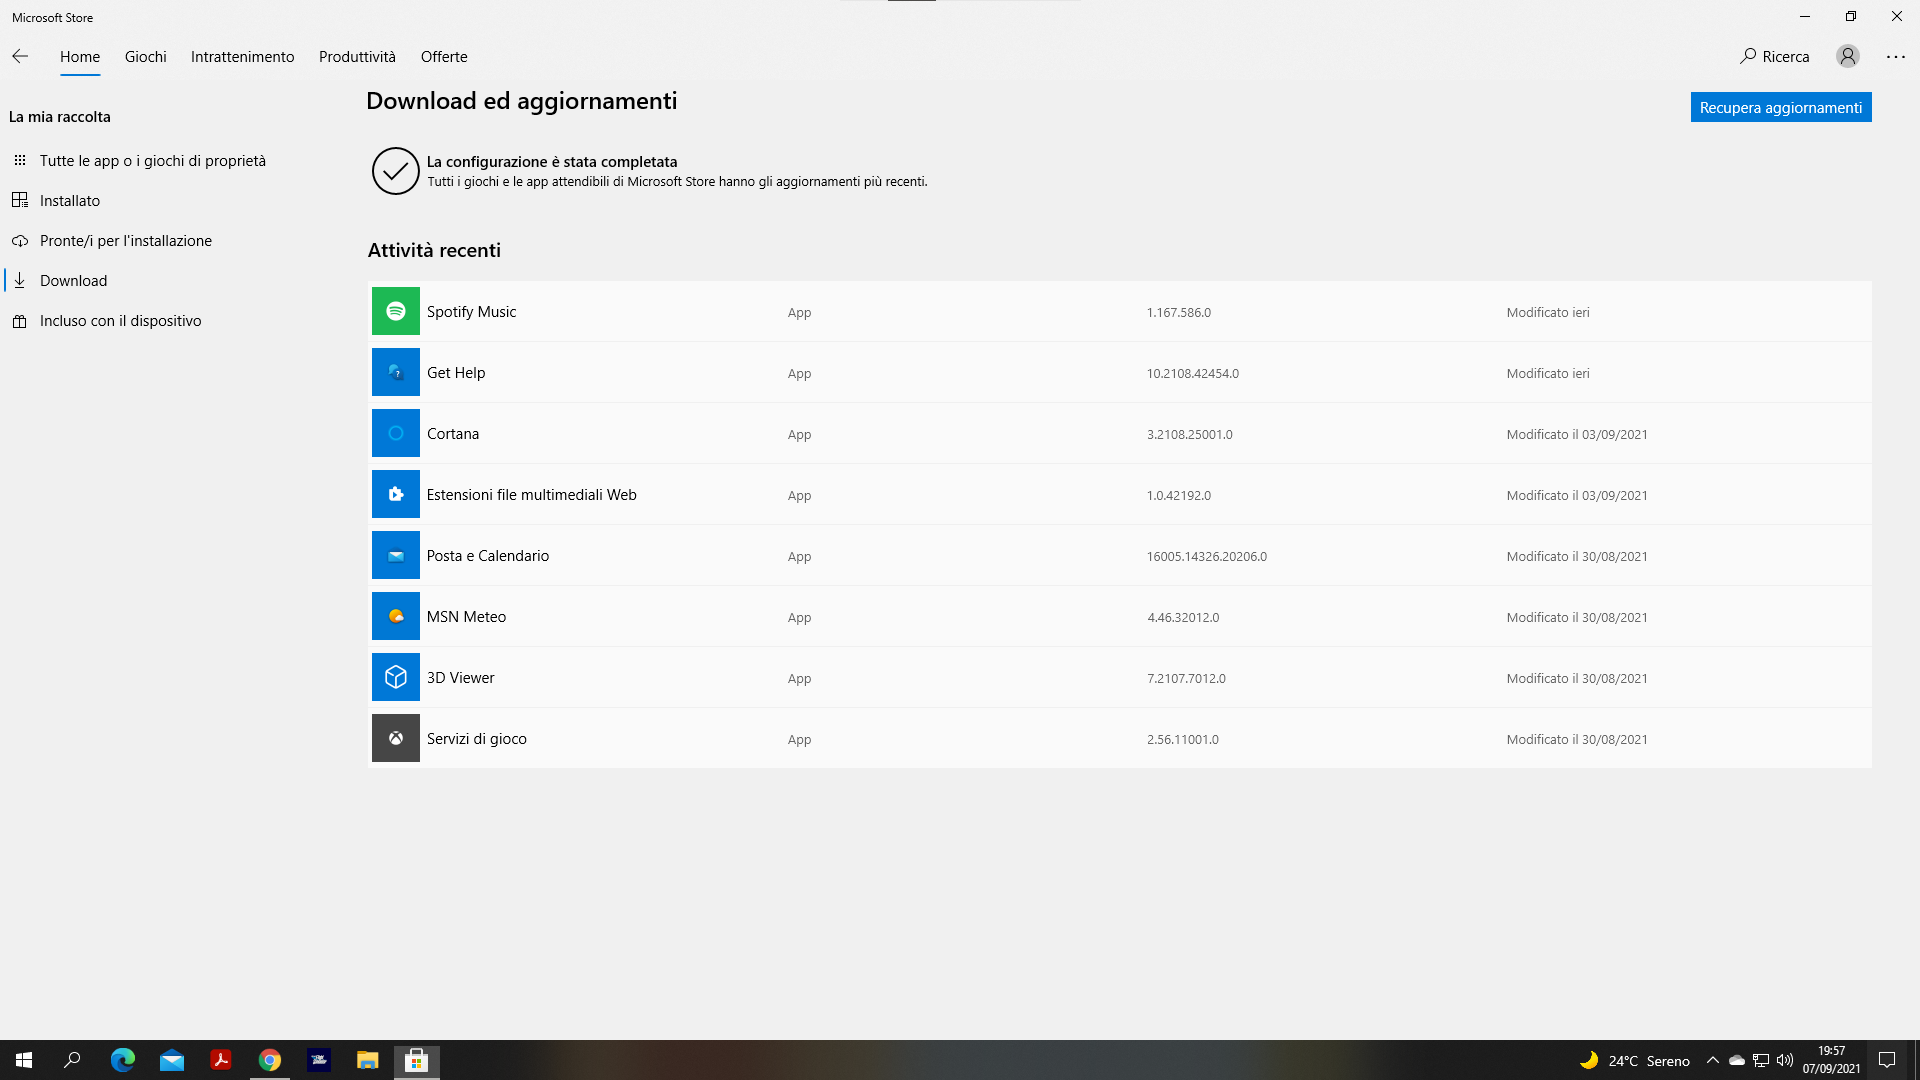Open the MSN Meteo entry name

coord(467,616)
